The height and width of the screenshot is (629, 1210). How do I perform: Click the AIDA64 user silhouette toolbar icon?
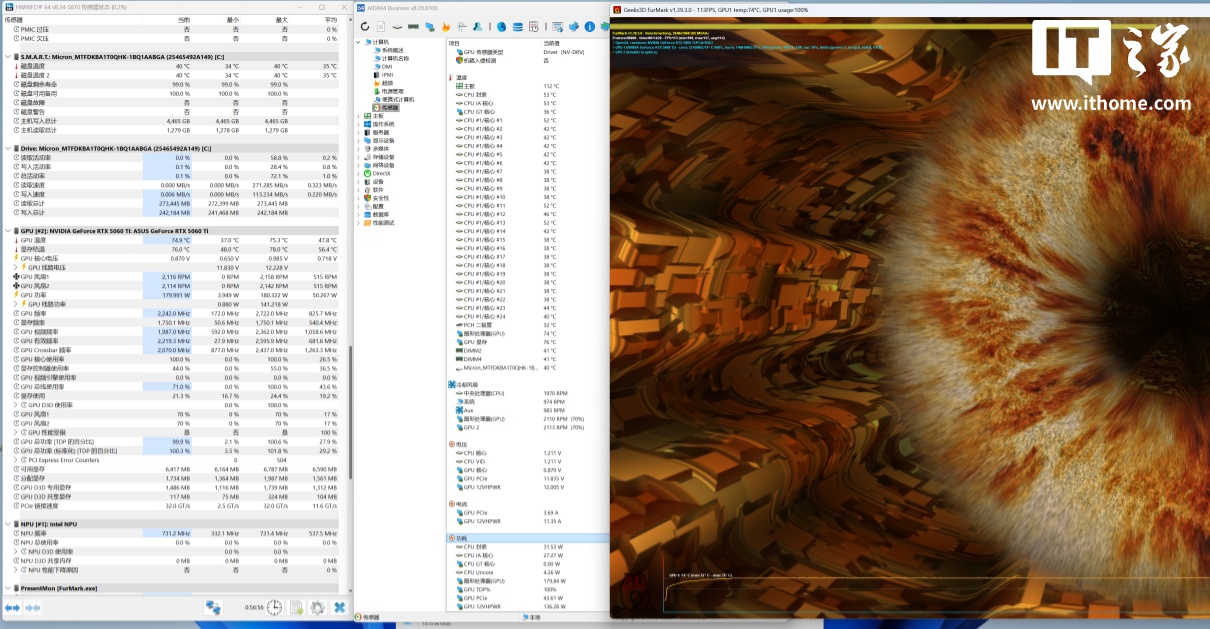click(478, 26)
